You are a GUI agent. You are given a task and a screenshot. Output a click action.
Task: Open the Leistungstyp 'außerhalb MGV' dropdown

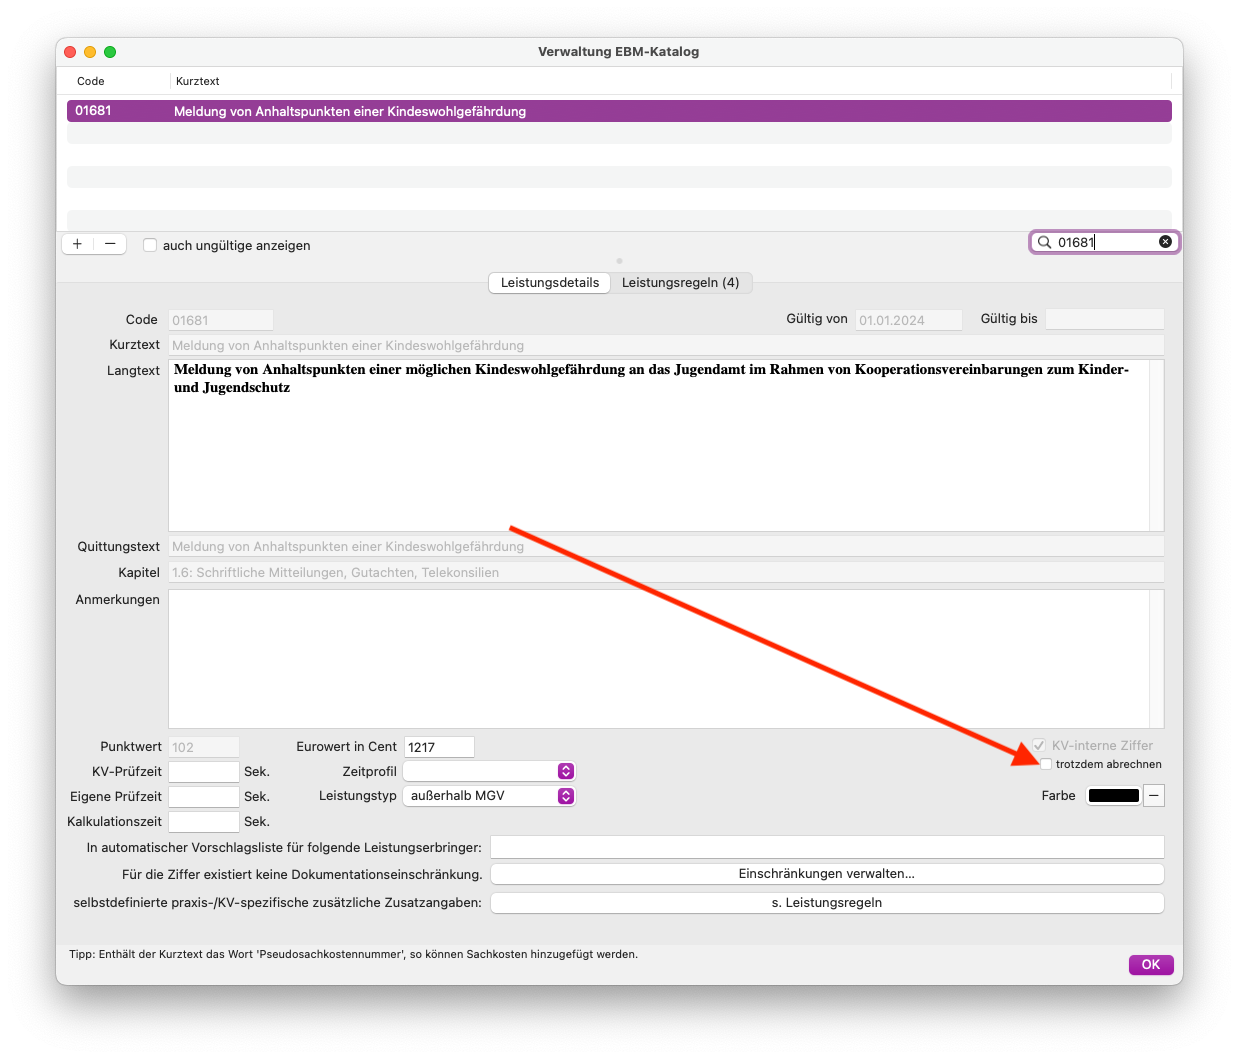(489, 796)
